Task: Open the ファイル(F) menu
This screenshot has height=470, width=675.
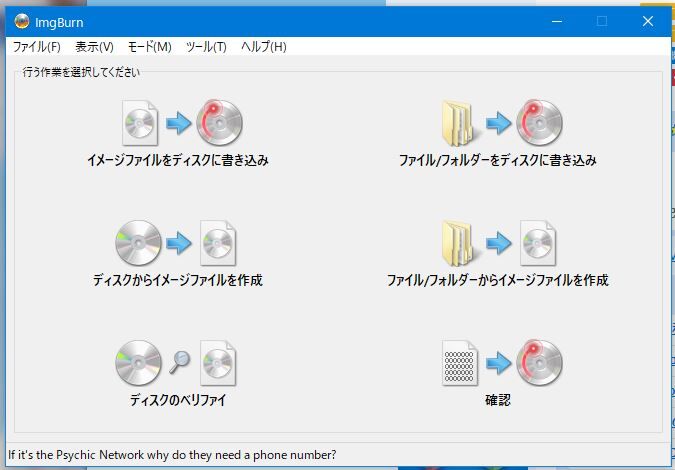Action: (37, 46)
